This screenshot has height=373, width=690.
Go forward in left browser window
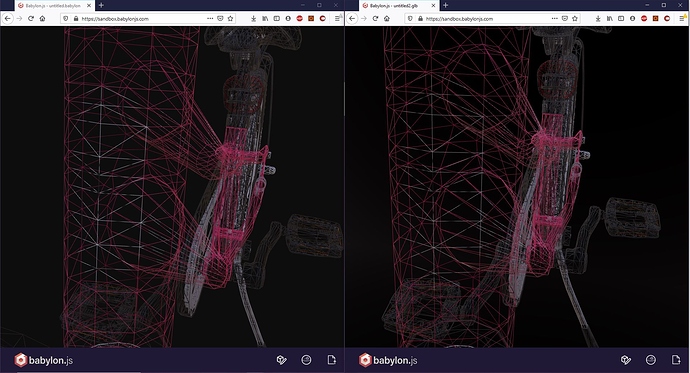(19, 18)
